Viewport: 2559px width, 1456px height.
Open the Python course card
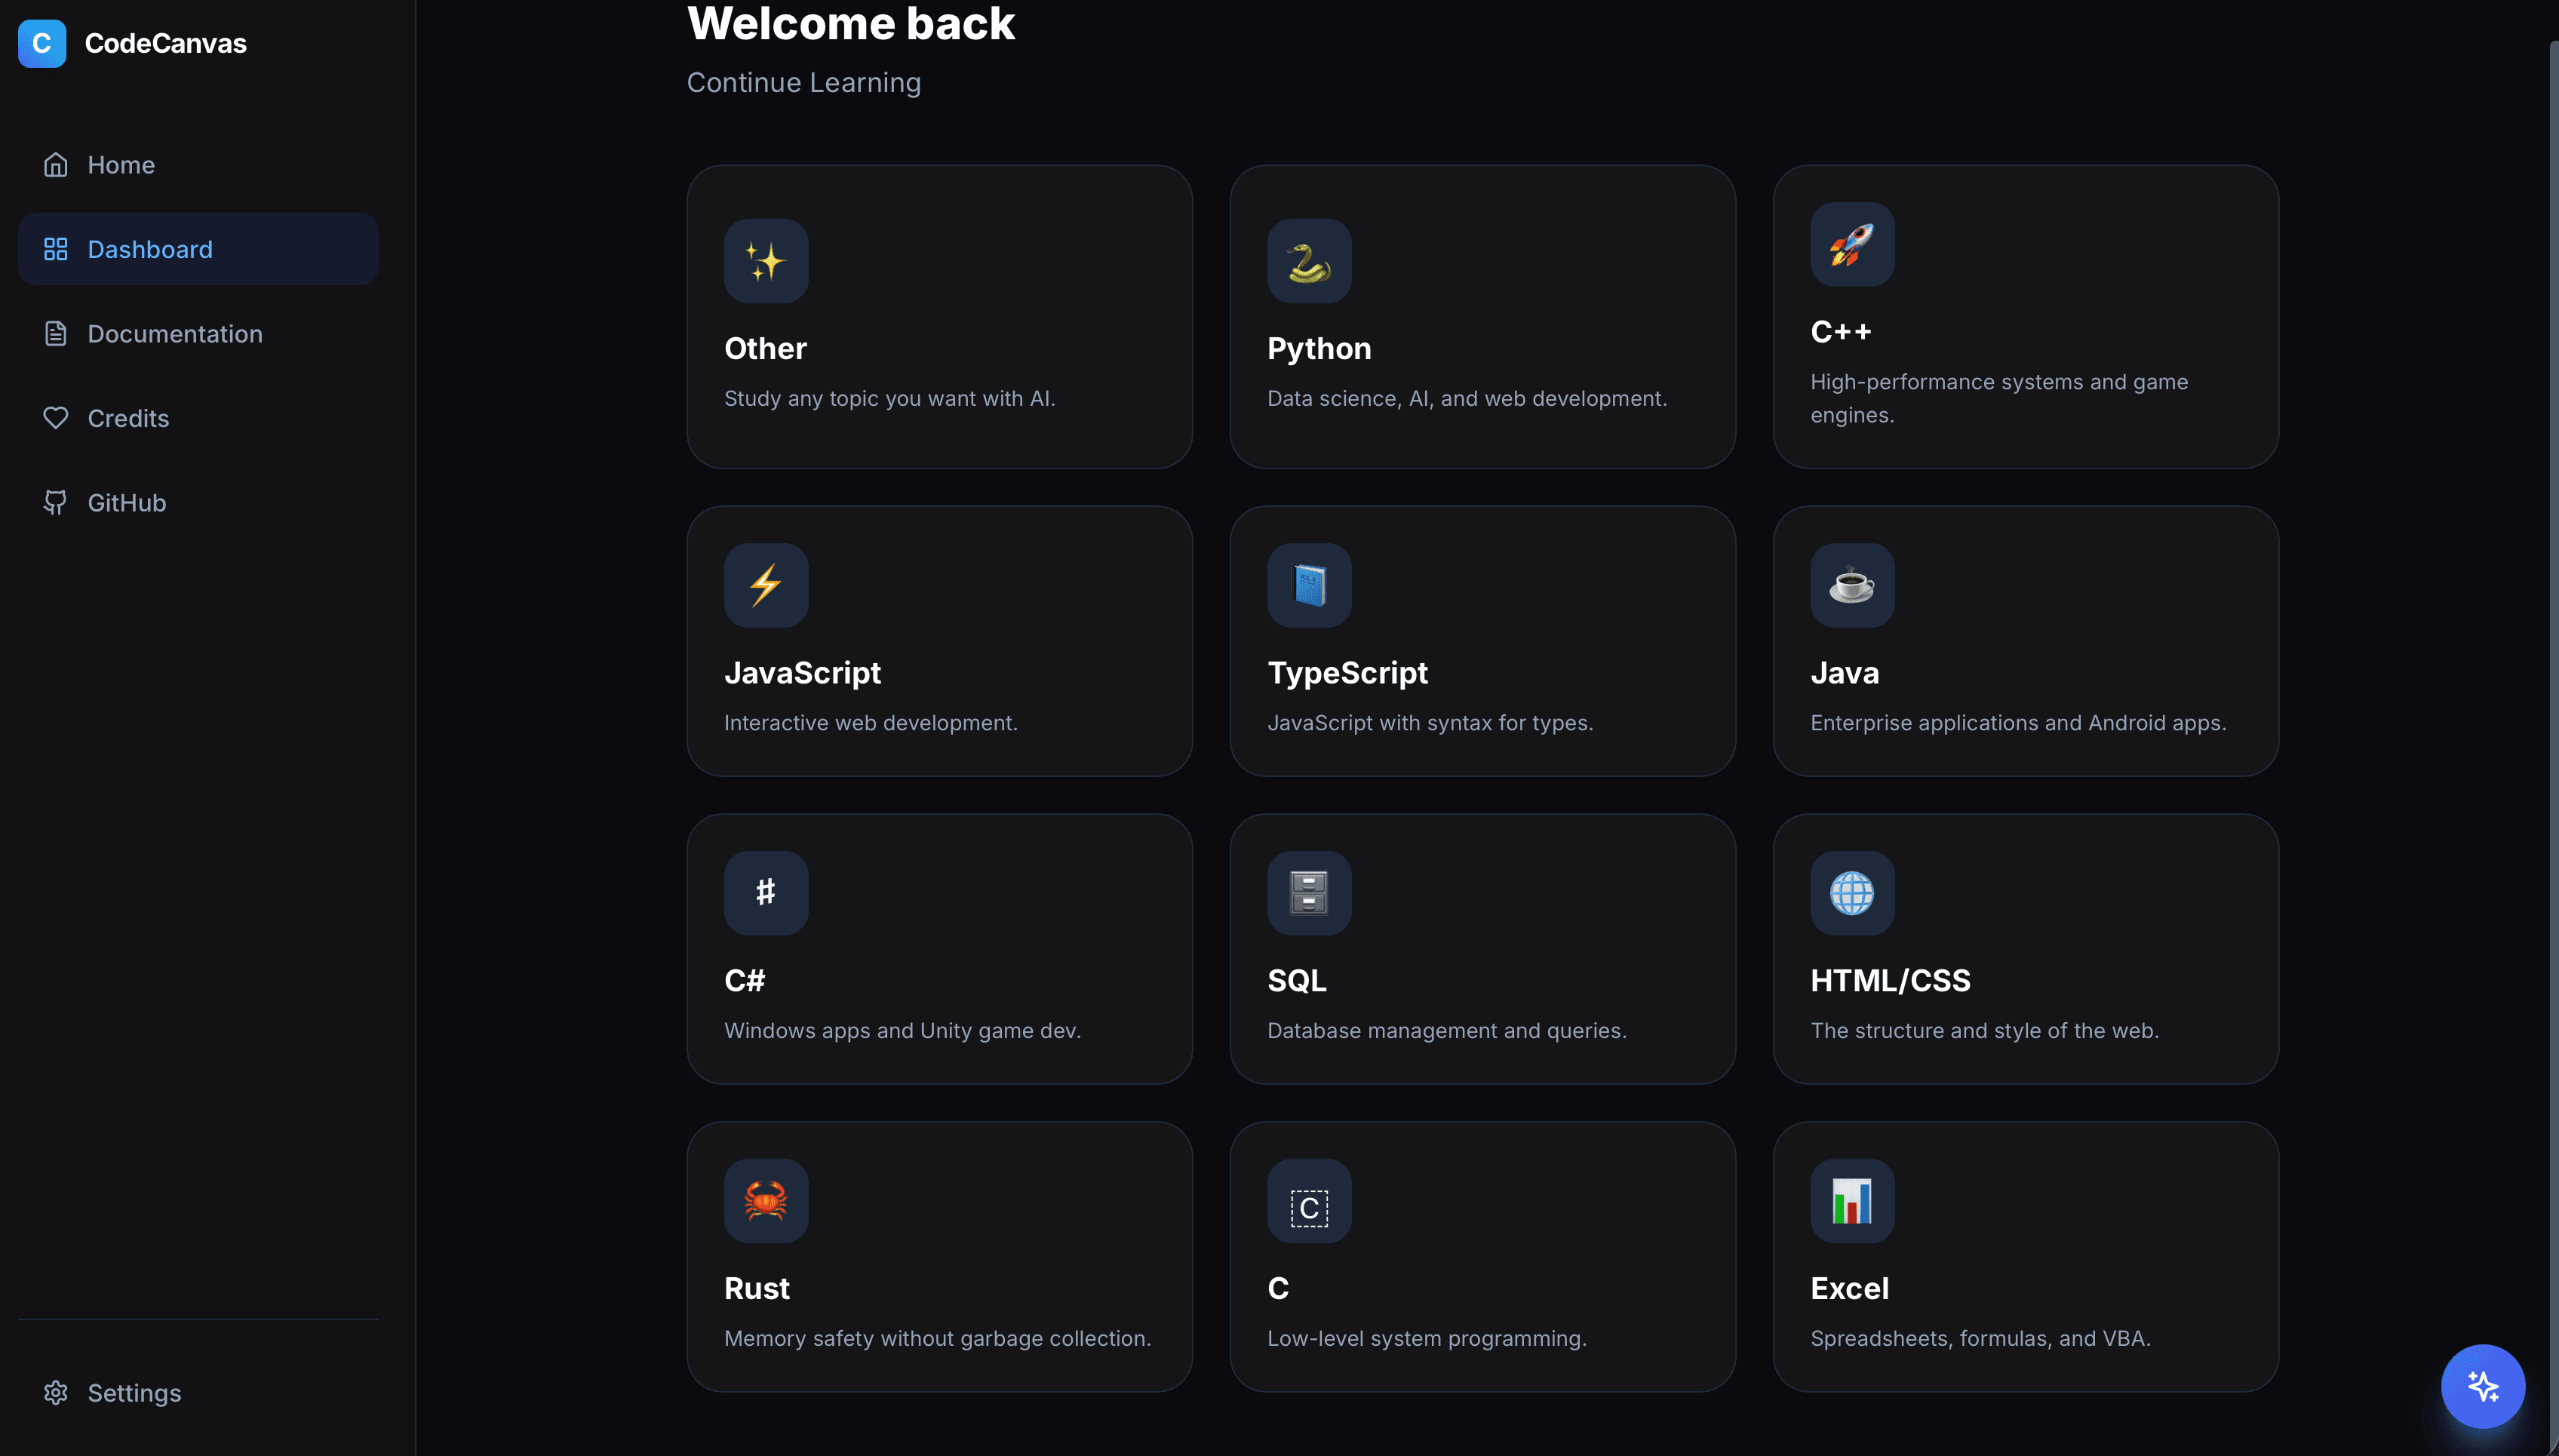[x=1482, y=318]
